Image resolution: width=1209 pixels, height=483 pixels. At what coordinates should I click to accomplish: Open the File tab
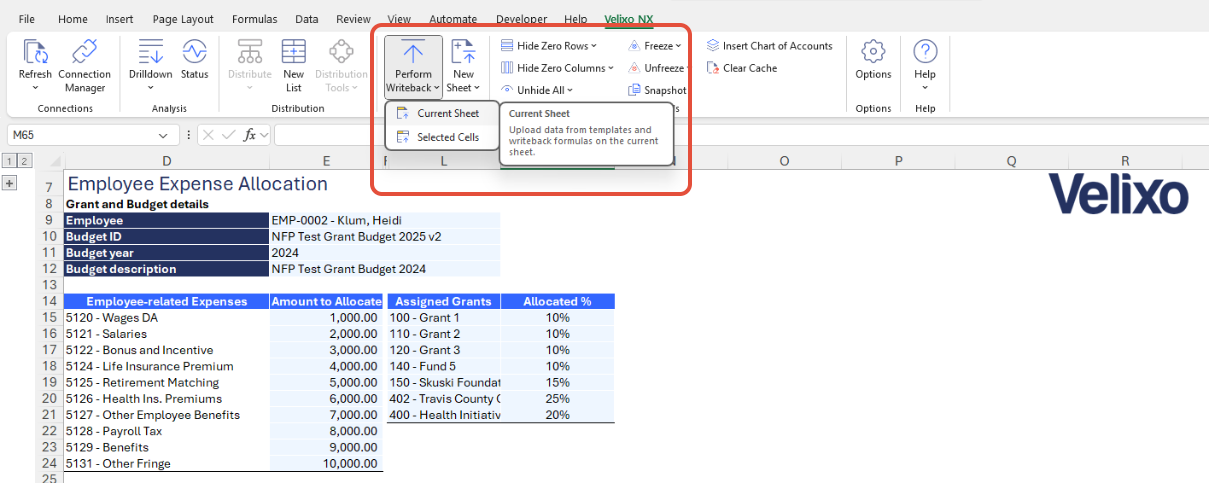click(27, 19)
